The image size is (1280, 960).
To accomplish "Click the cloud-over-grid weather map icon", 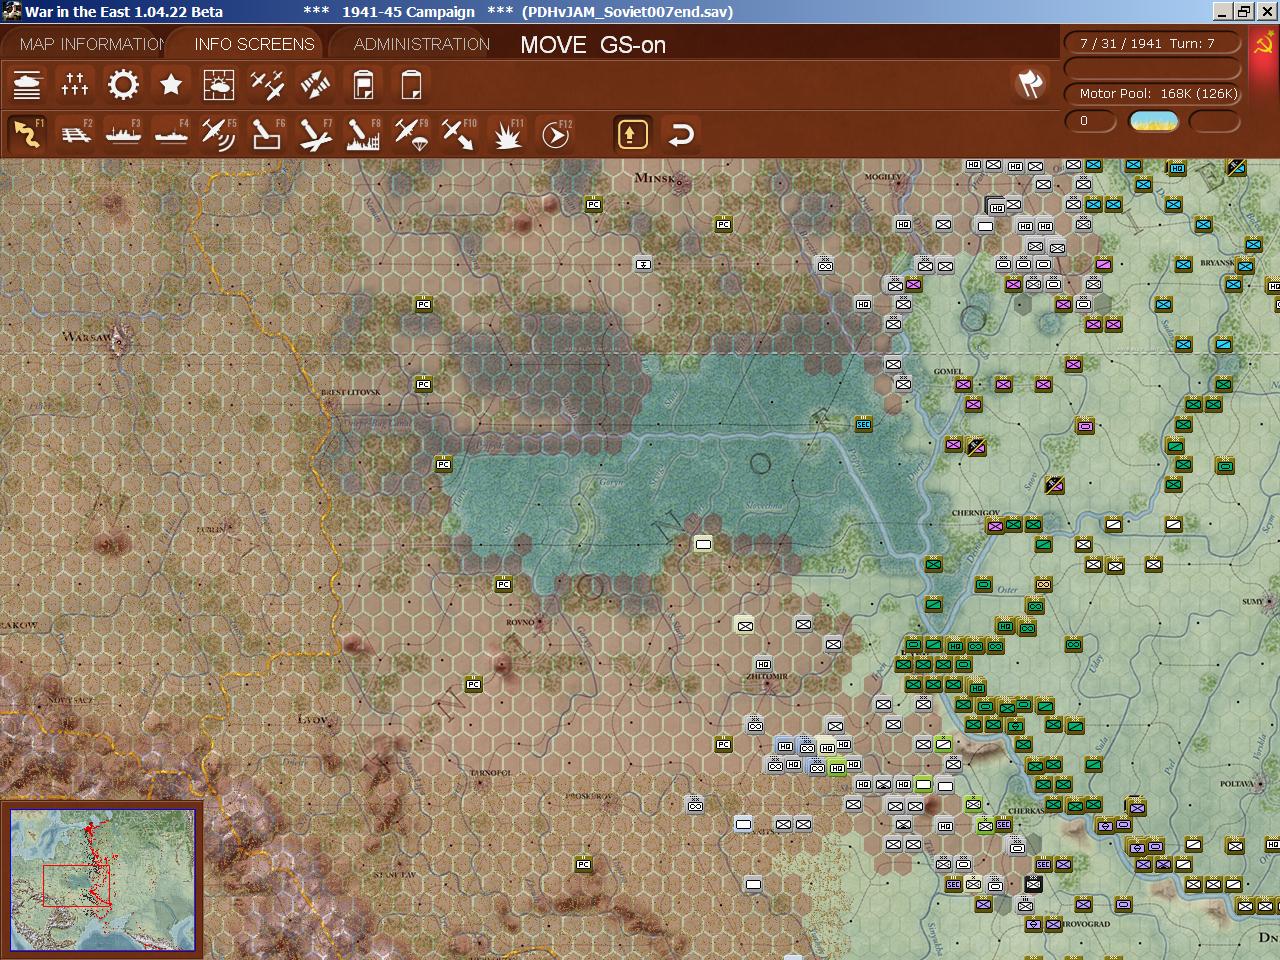I will coord(219,85).
